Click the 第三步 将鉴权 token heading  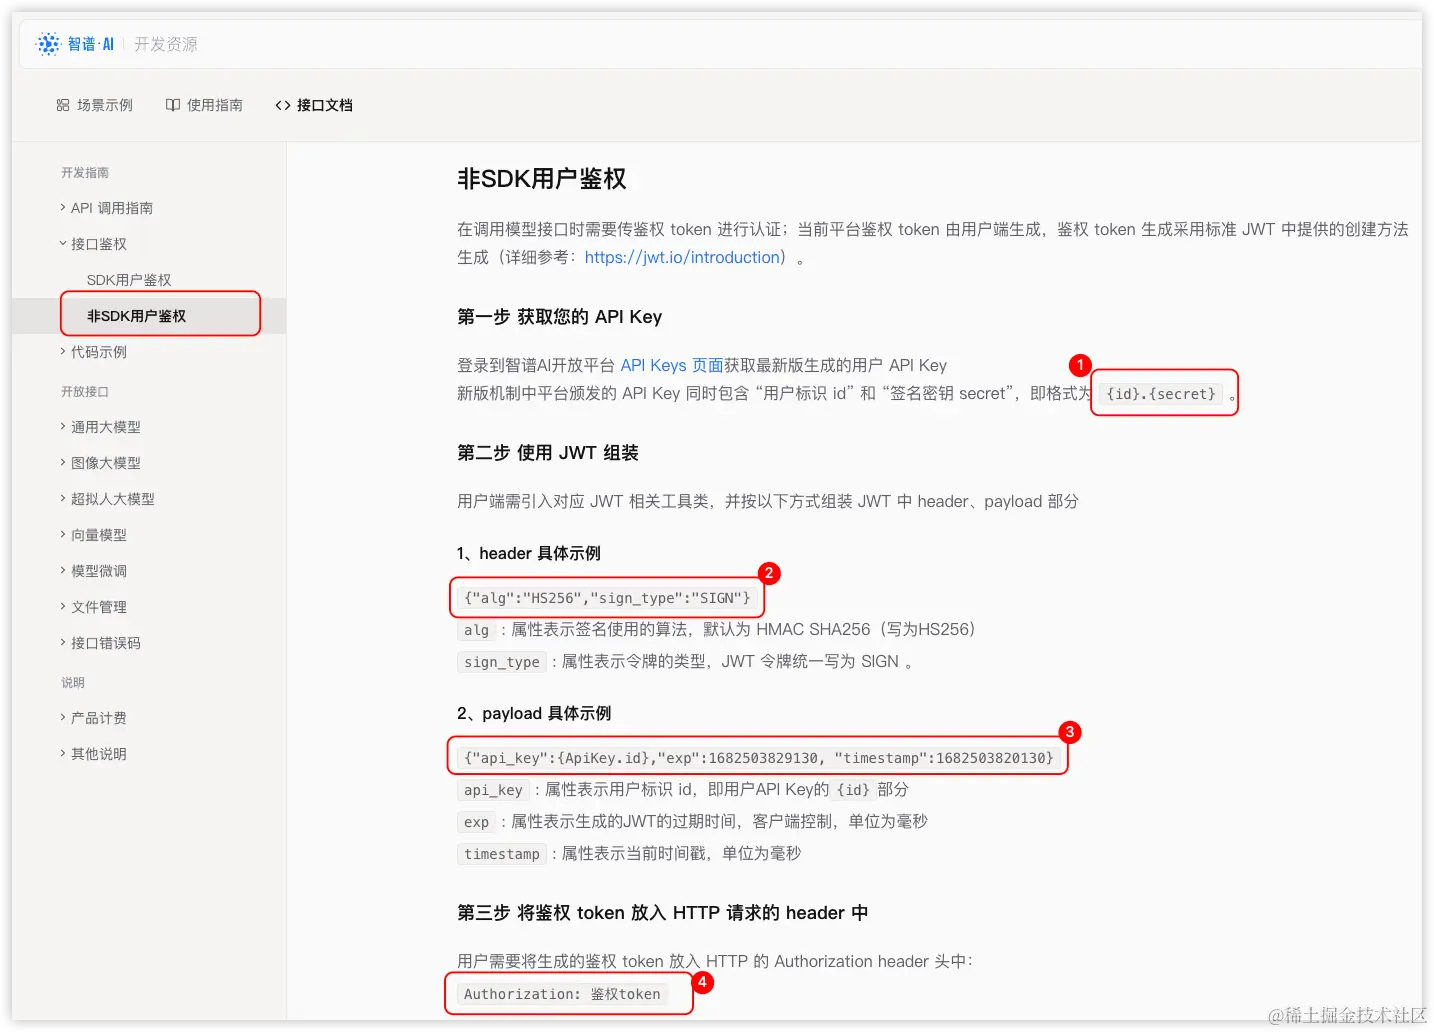click(662, 913)
